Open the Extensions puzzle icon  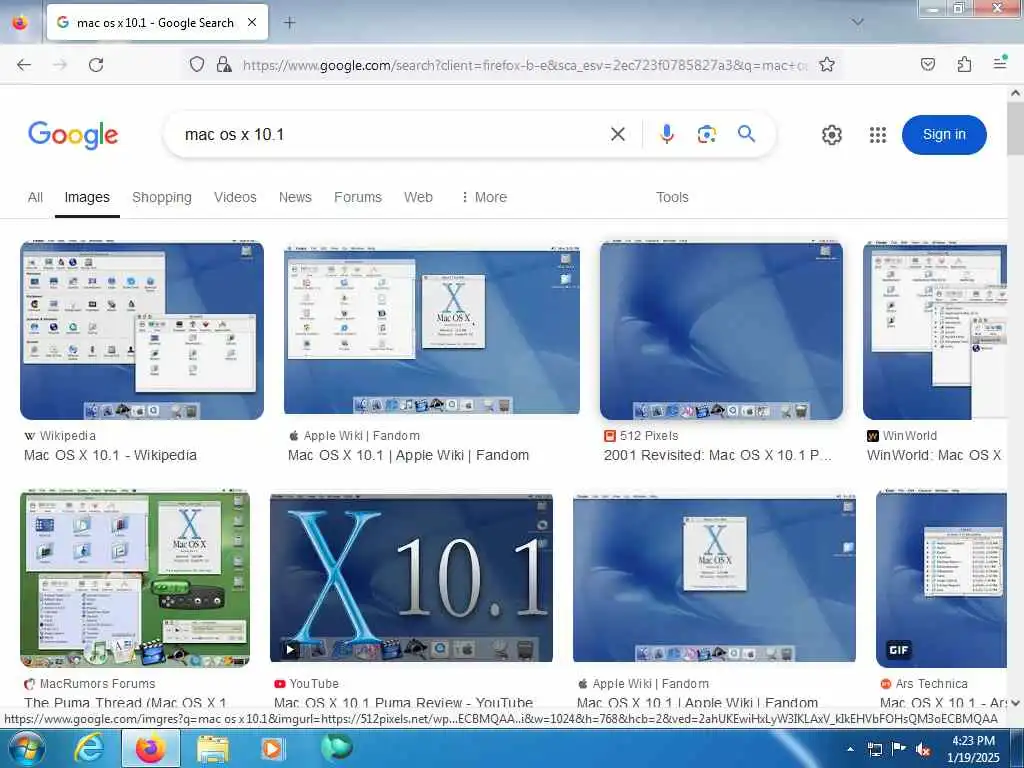[964, 64]
